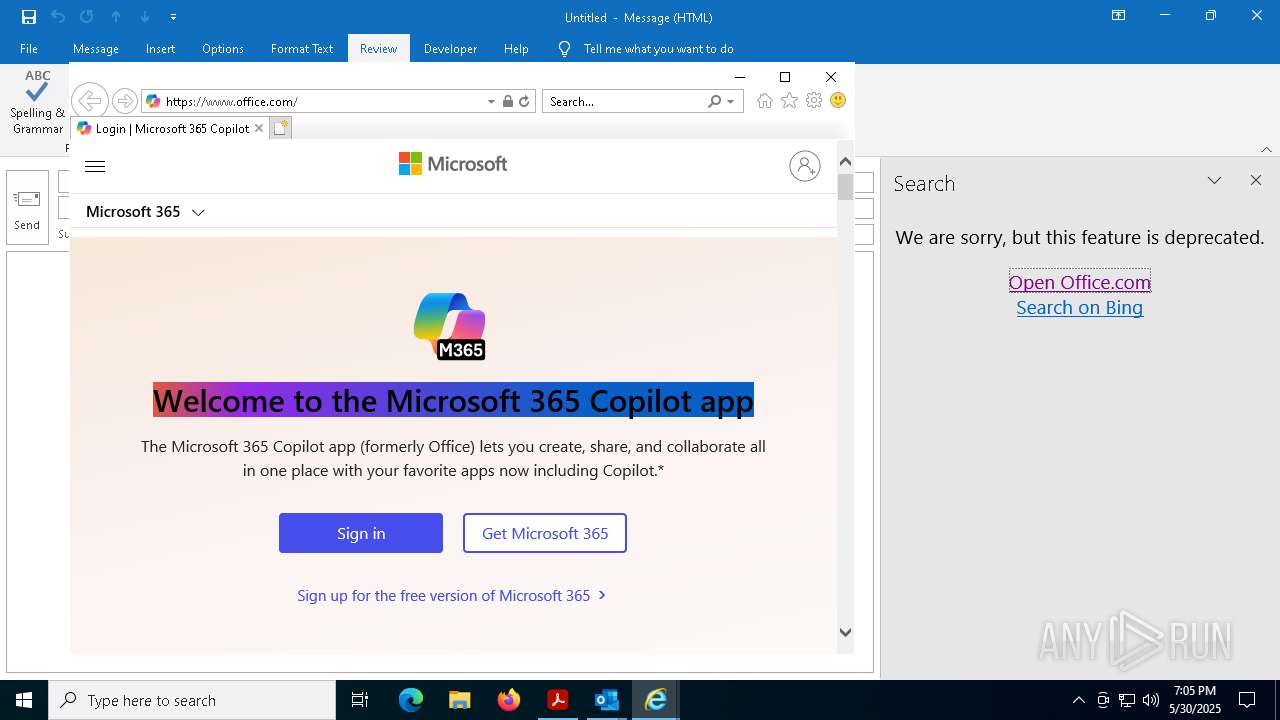The image size is (1280, 720).
Task: Expand the Microsoft 365 dropdown
Action: pos(145,212)
